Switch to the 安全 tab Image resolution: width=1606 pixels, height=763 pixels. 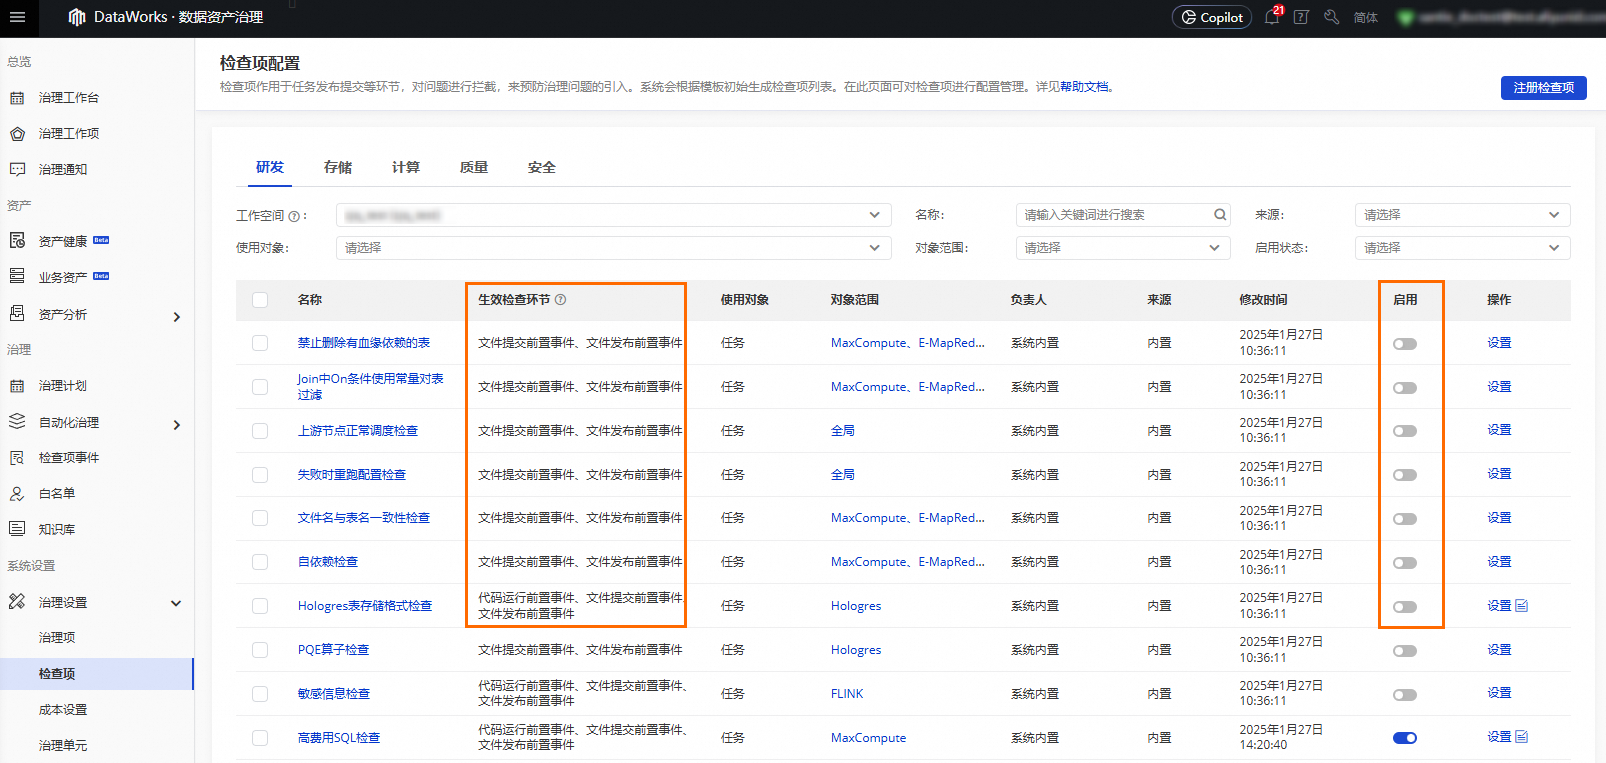click(x=541, y=167)
